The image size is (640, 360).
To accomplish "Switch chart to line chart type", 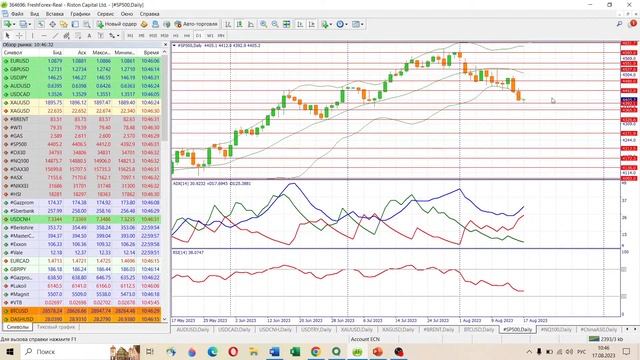I will pos(251,24).
